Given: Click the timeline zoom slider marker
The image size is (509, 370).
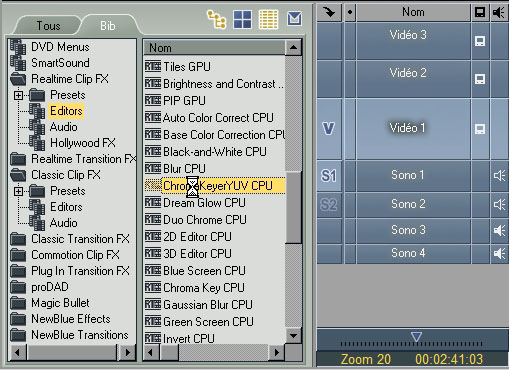Looking at the screenshot, I should [416, 336].
